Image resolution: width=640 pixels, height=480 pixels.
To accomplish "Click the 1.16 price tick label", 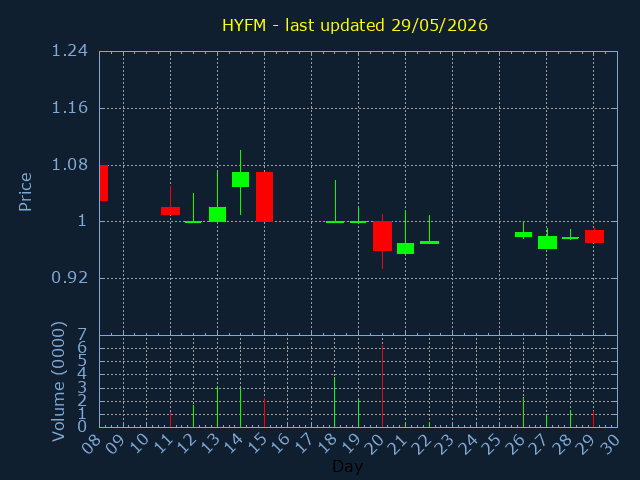I will [x=69, y=108].
